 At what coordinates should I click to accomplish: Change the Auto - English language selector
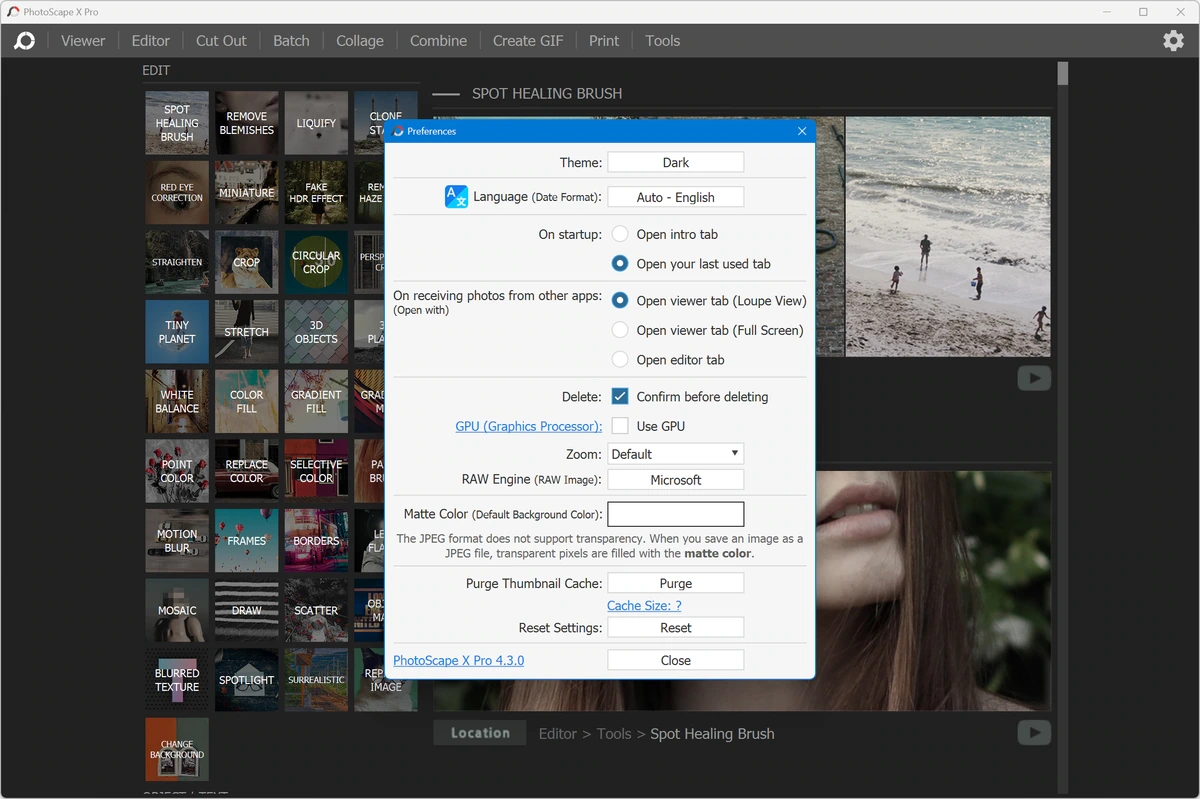pos(676,197)
